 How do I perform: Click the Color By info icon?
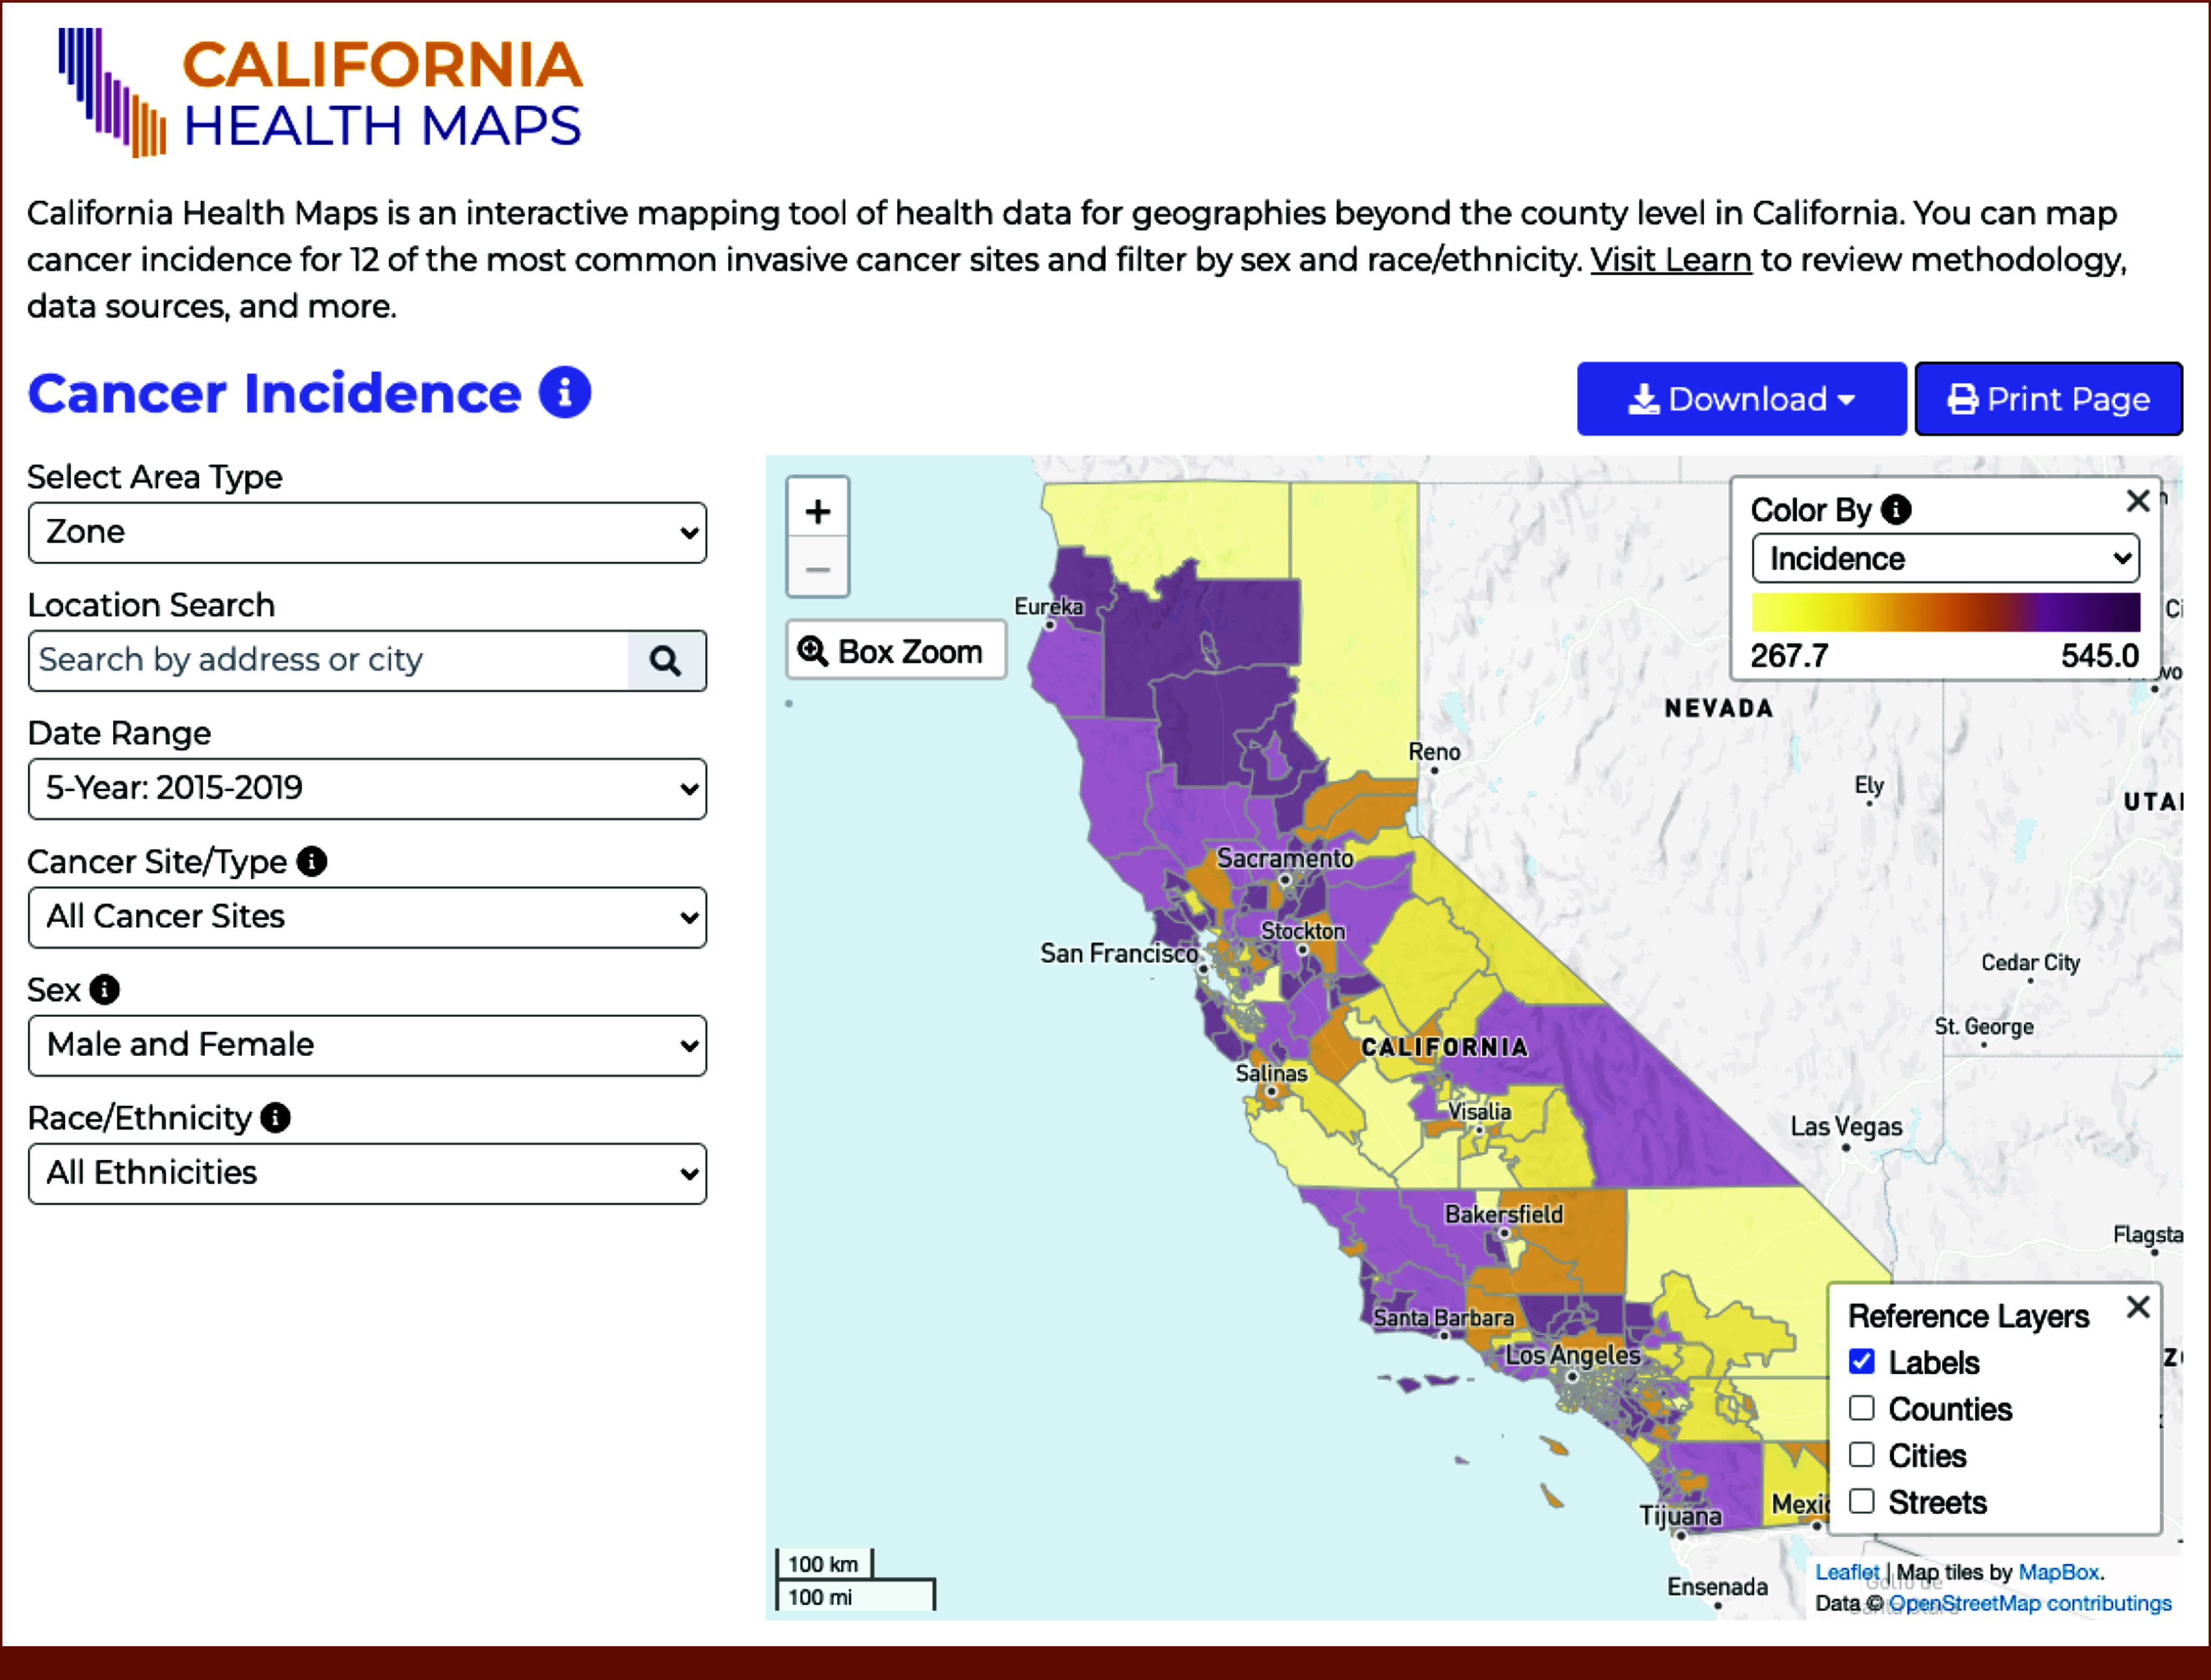(x=1896, y=510)
